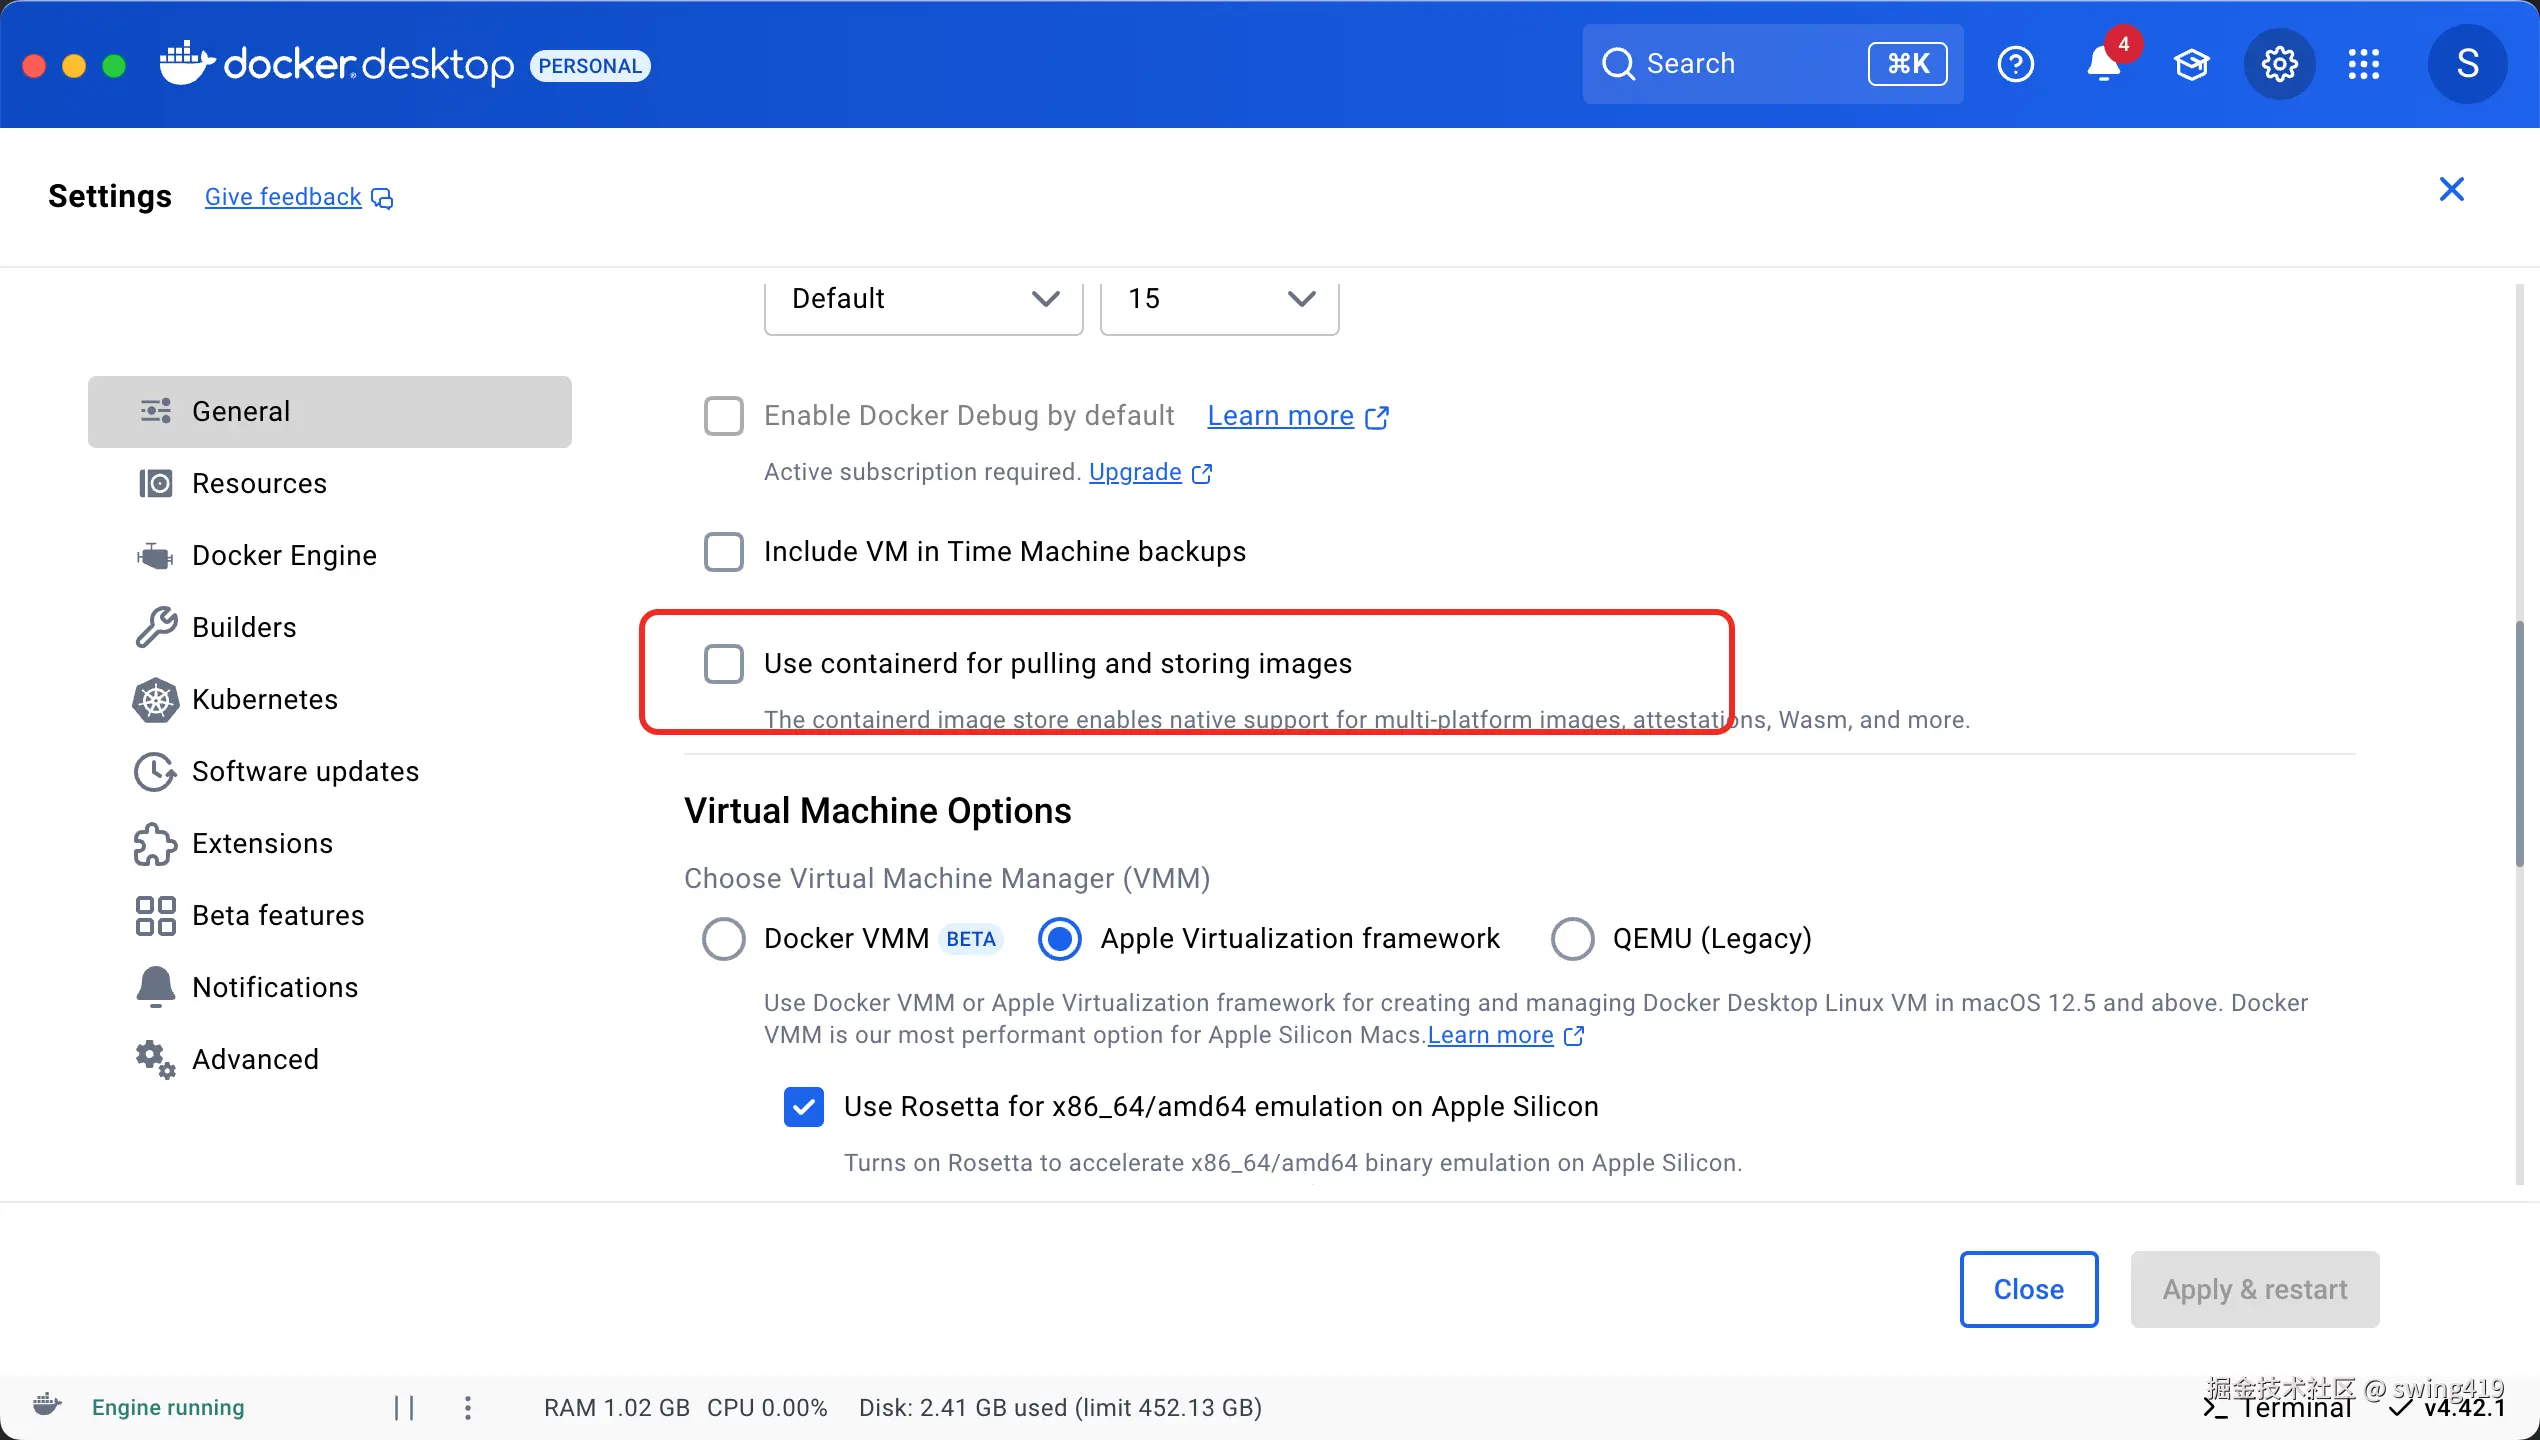2540x1440 pixels.
Task: Click the Close button
Action: (2028, 1289)
